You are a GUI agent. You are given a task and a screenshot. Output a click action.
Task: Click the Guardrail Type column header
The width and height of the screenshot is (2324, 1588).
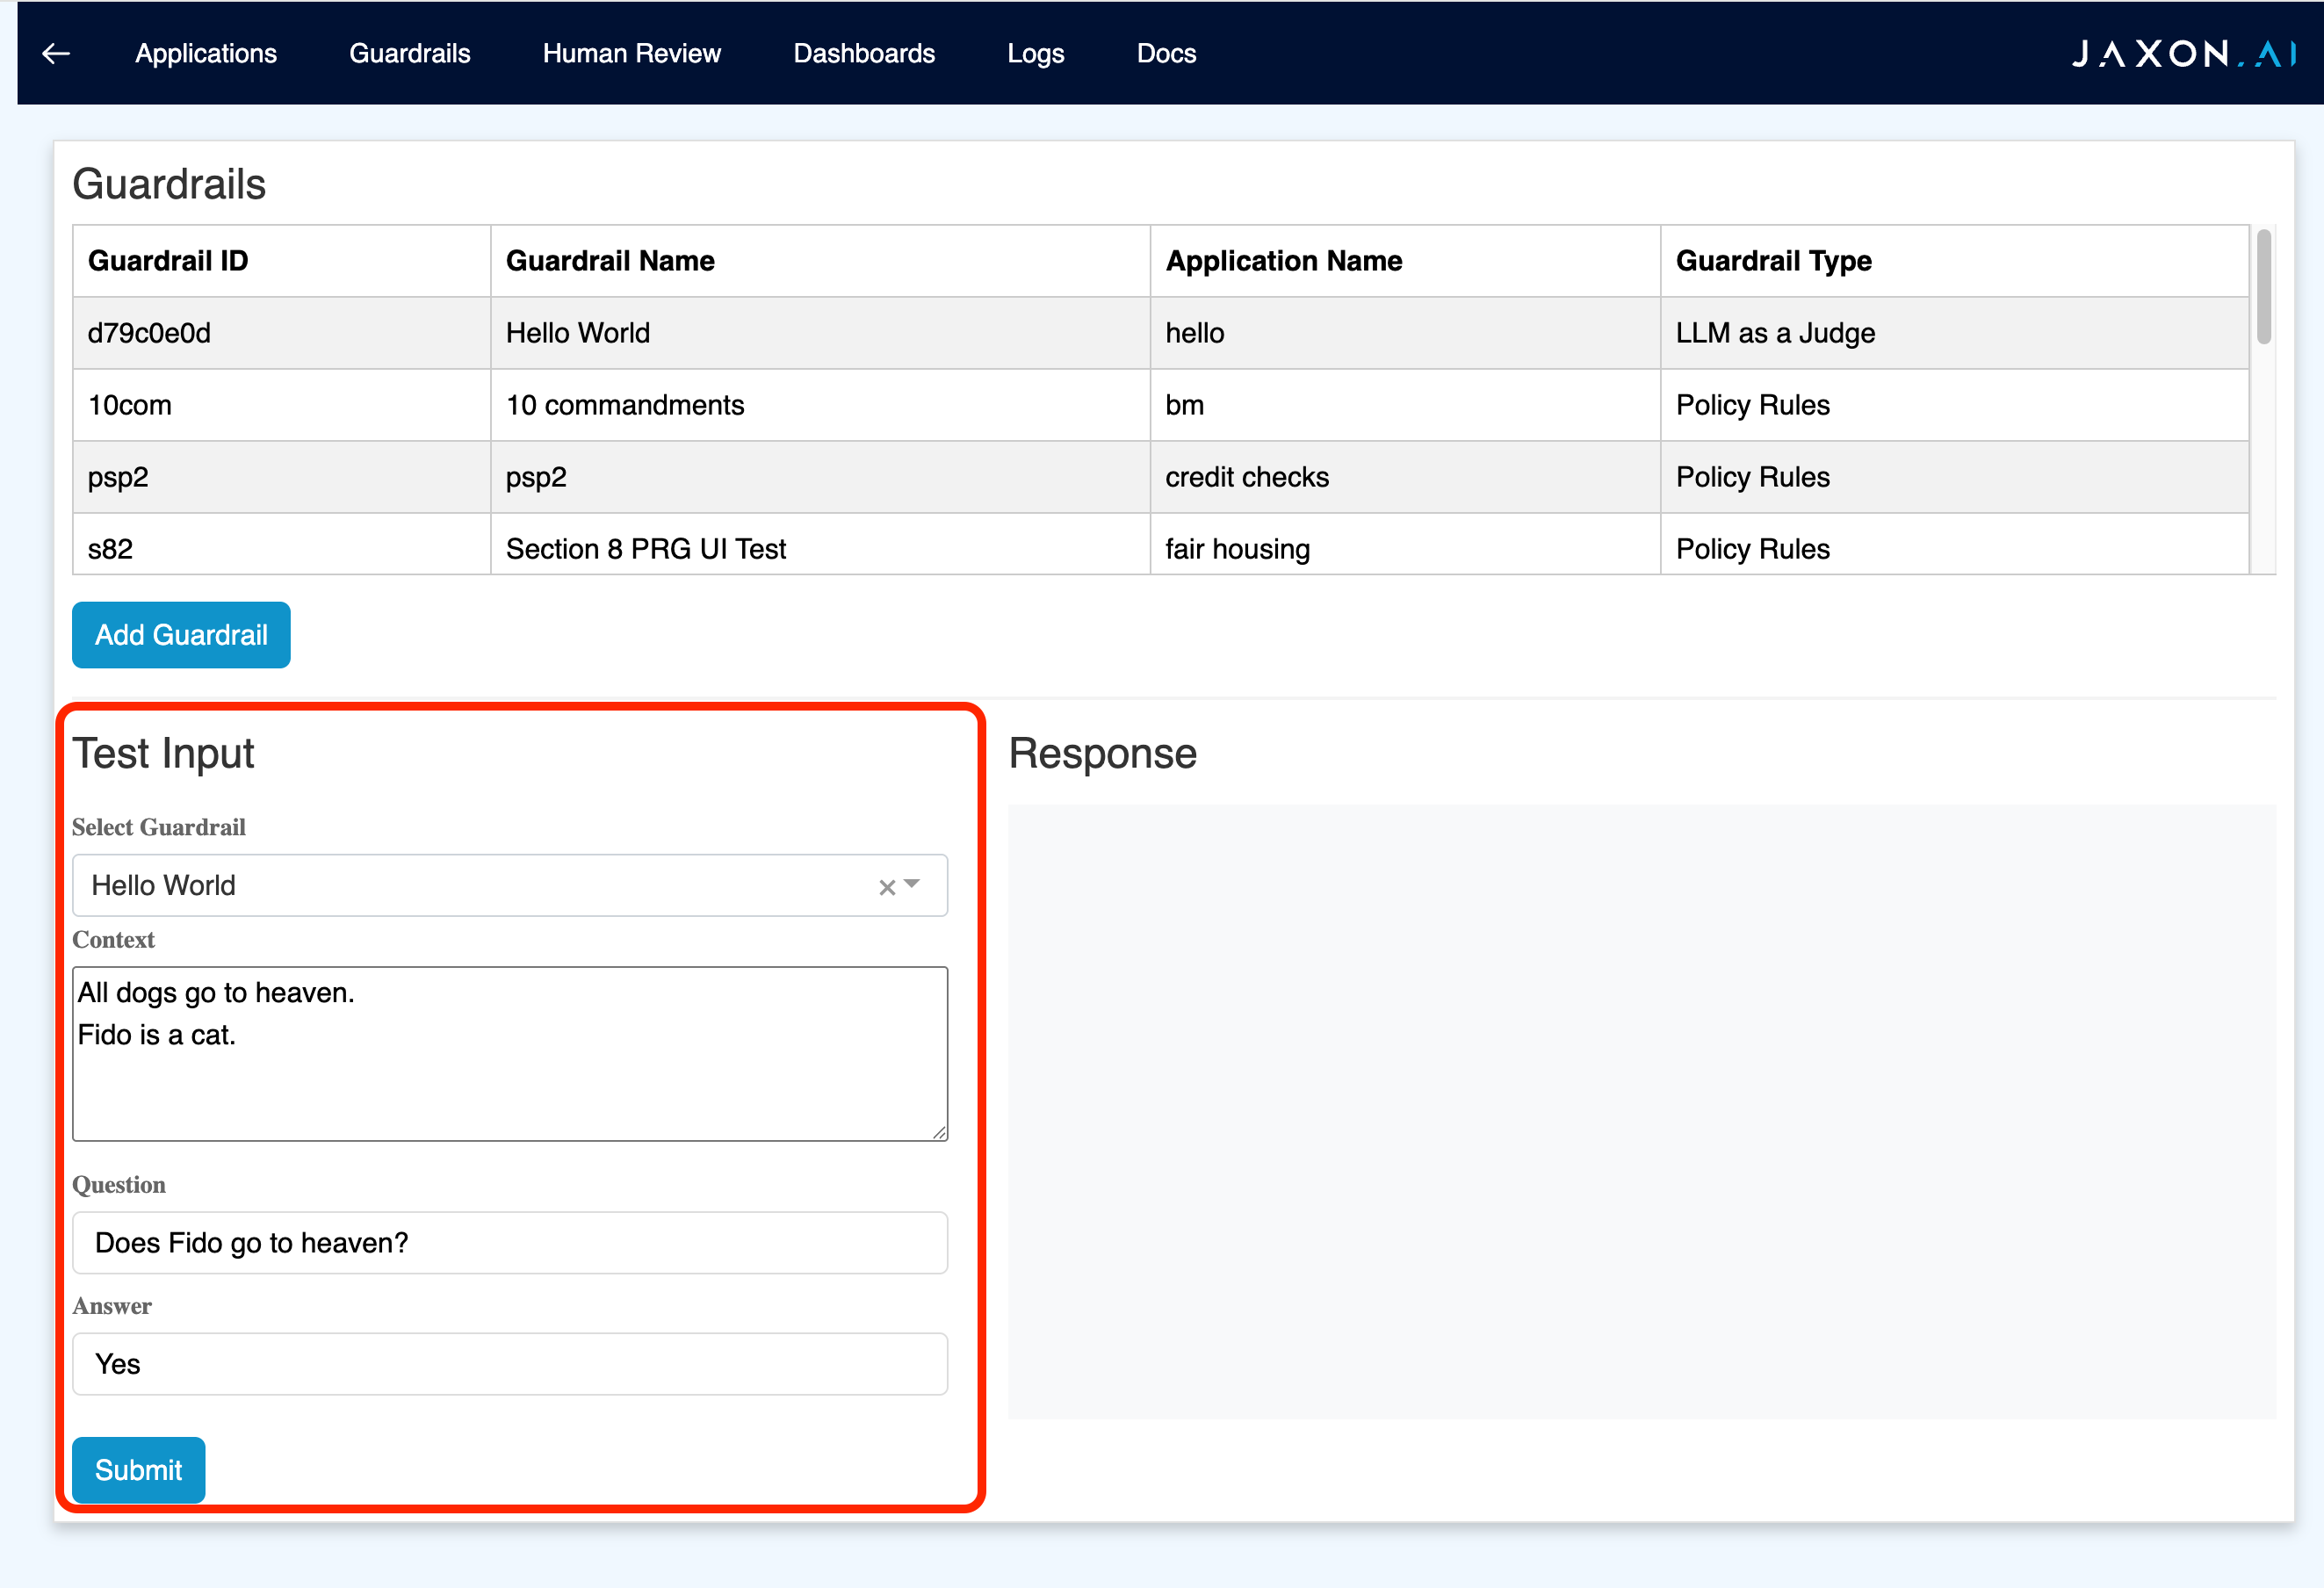(x=1955, y=261)
